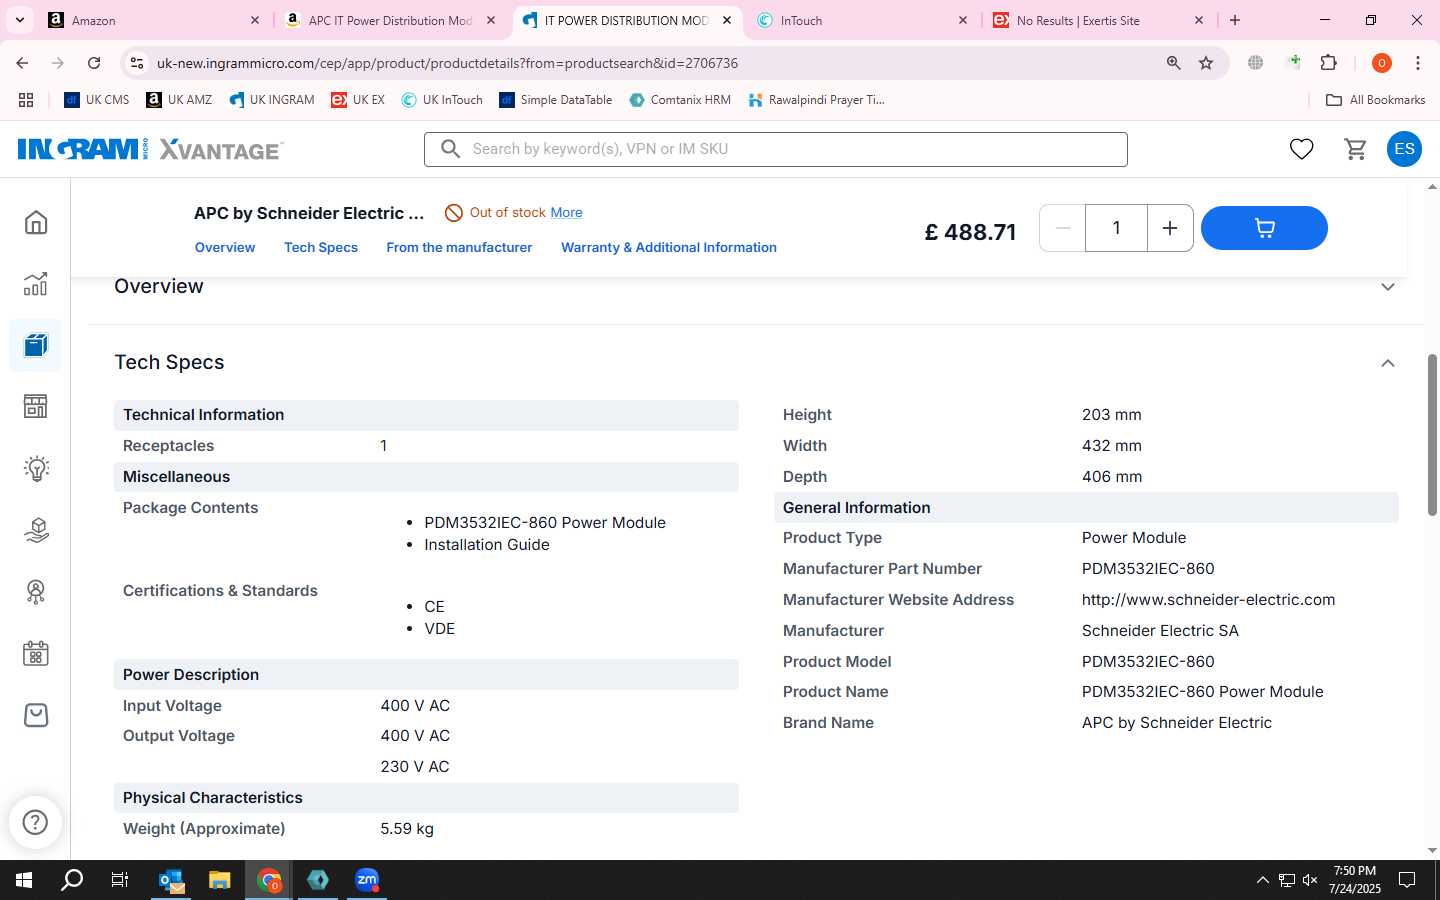Jump to the Tech Specs anchor link
This screenshot has width=1440, height=900.
(321, 247)
